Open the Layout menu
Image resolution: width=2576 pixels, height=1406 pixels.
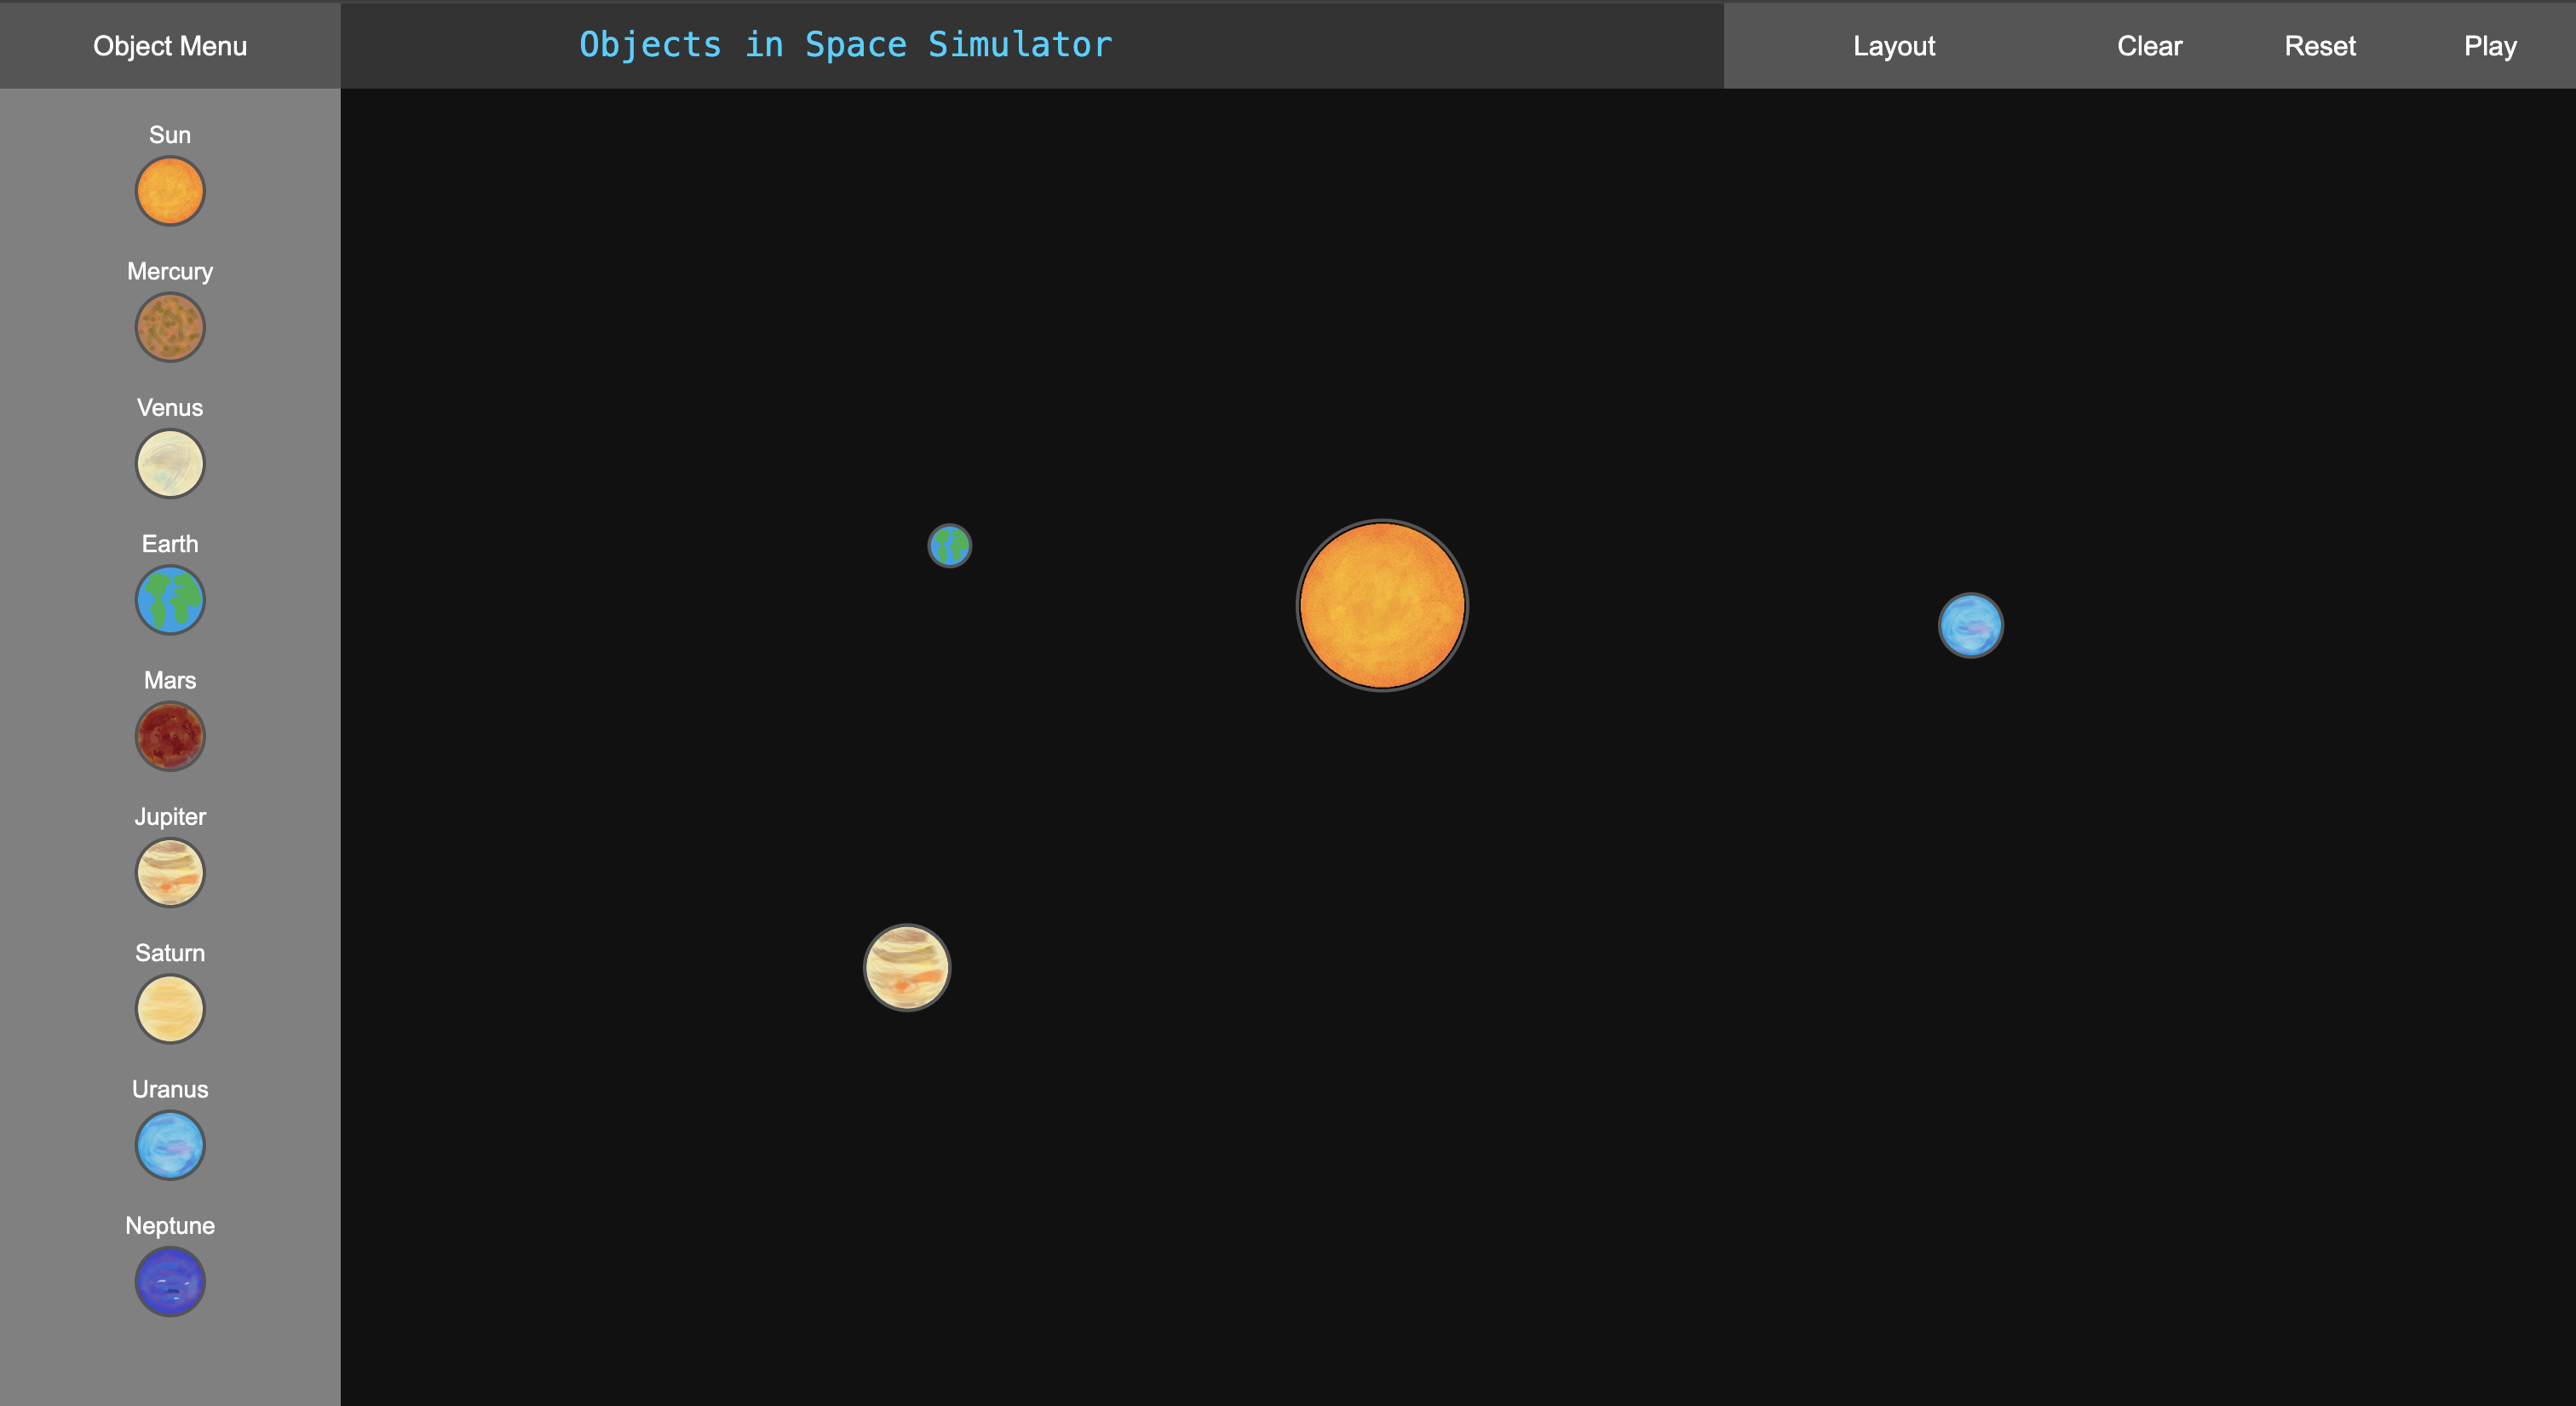point(1893,46)
